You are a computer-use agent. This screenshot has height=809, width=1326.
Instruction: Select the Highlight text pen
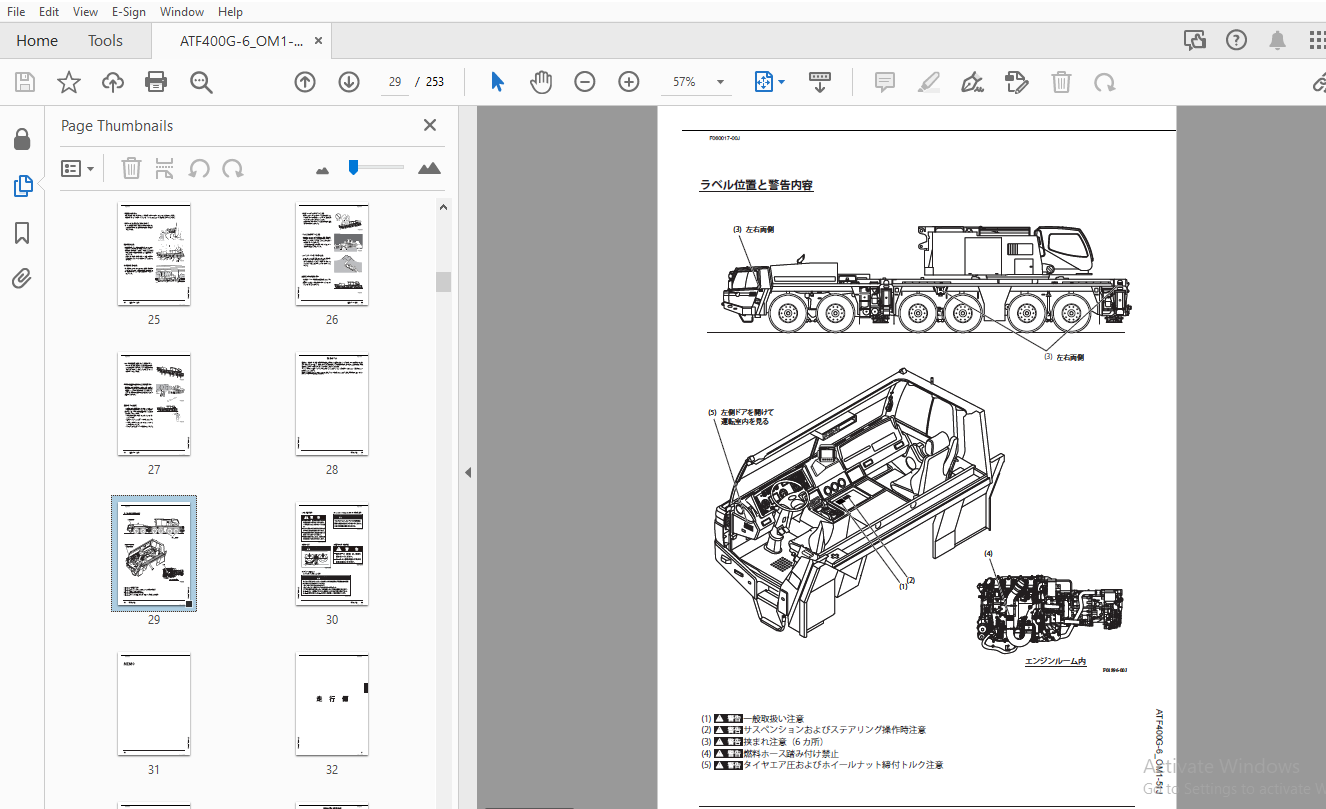929,82
